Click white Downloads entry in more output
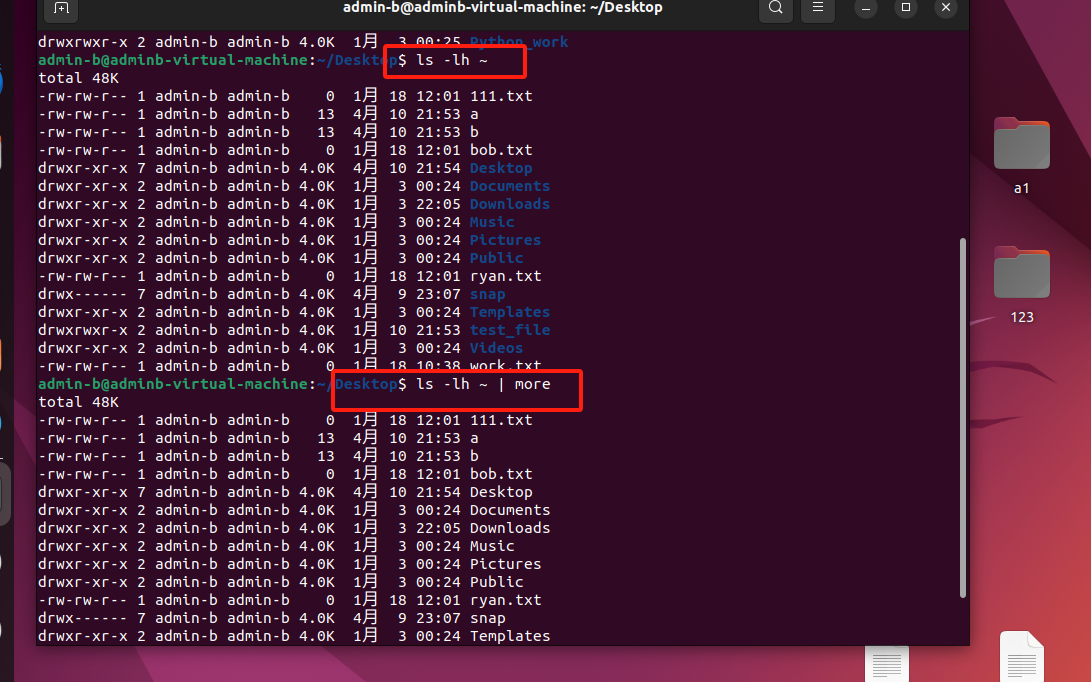 [x=509, y=529]
